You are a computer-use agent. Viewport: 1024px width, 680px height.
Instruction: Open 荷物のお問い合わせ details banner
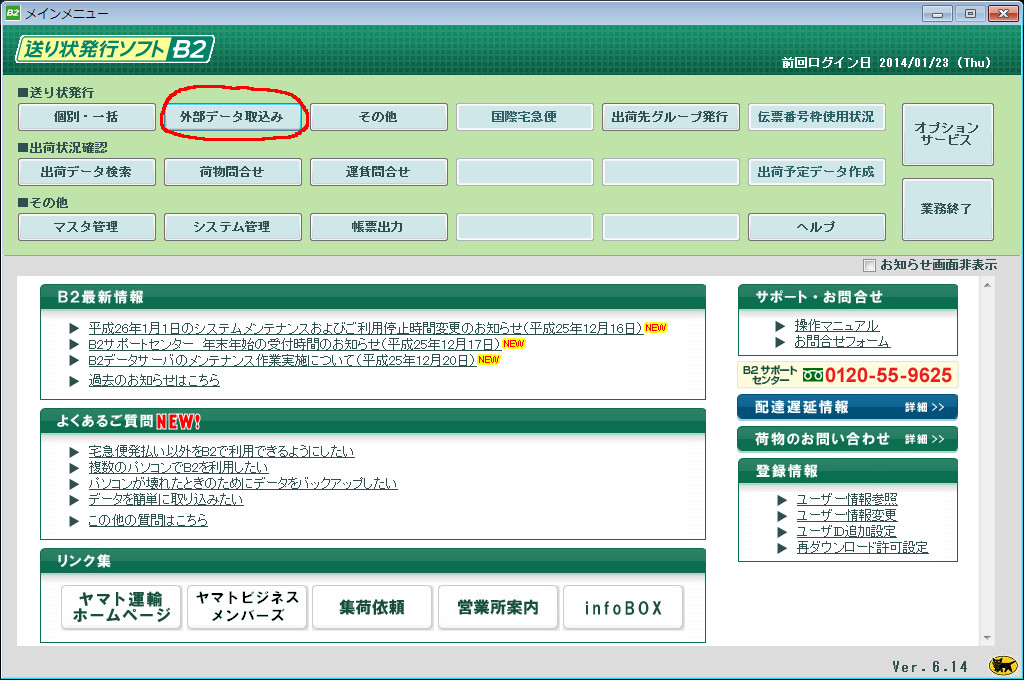click(x=847, y=439)
